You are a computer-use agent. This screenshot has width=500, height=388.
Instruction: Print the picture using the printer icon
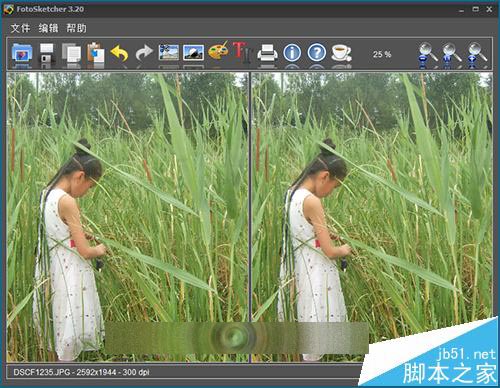[267, 53]
